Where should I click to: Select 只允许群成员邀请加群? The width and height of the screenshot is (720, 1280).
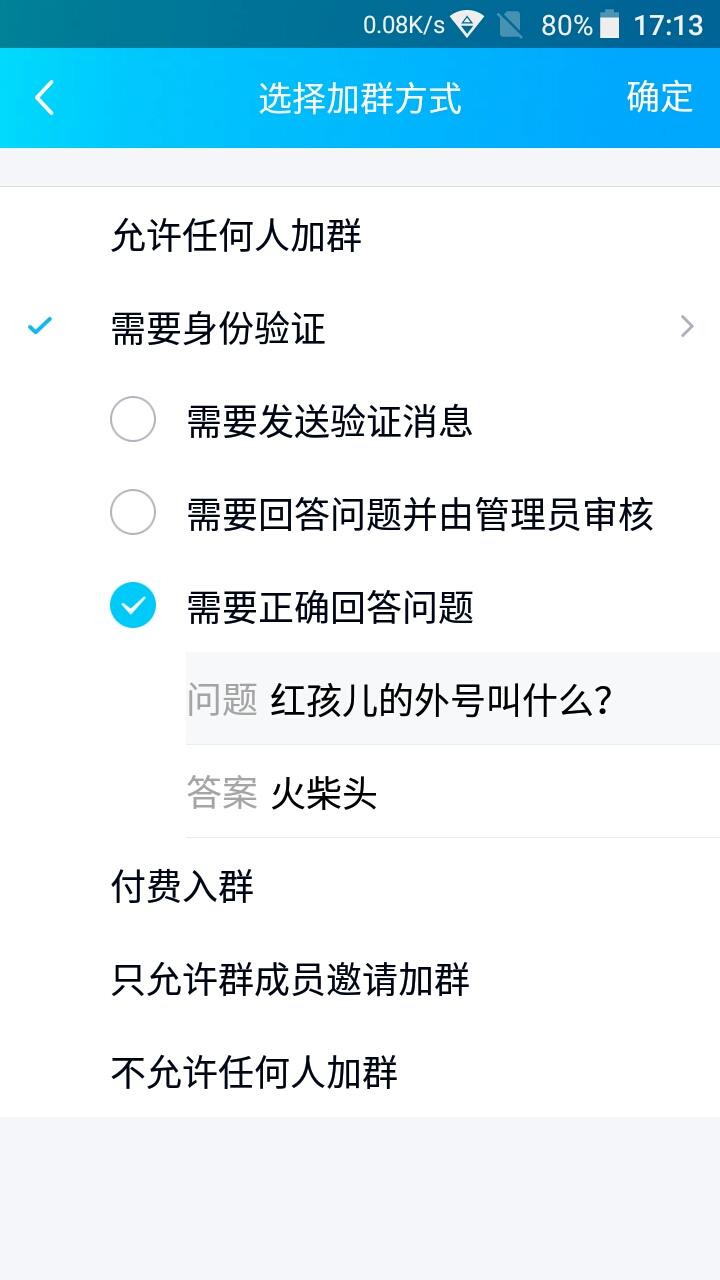pyautogui.click(x=360, y=979)
